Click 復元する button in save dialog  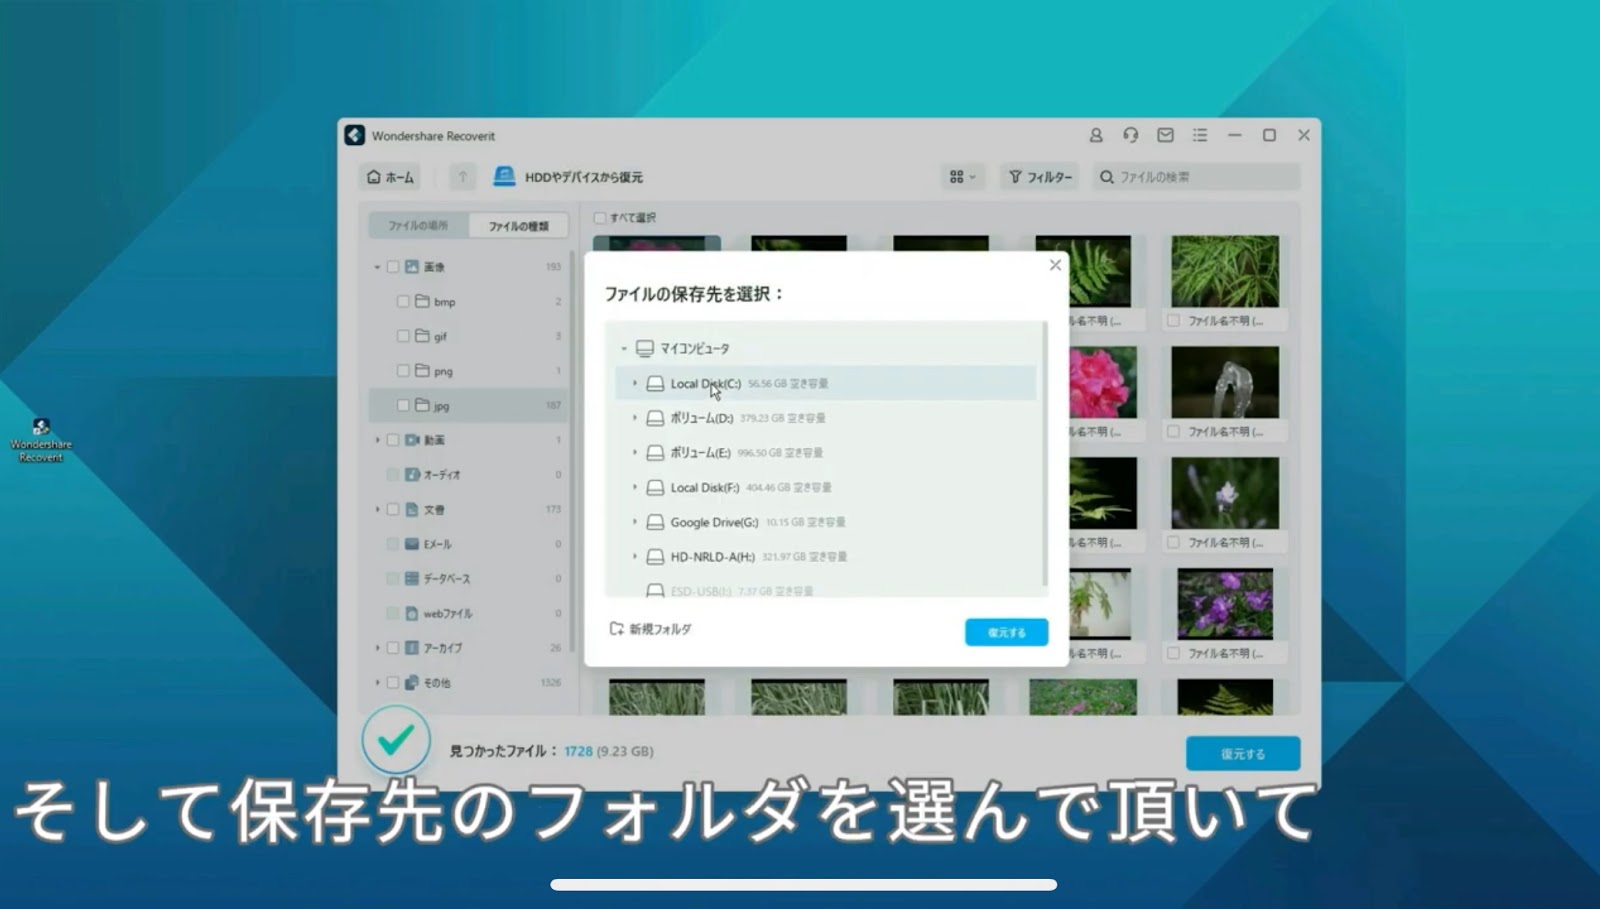tap(1006, 632)
